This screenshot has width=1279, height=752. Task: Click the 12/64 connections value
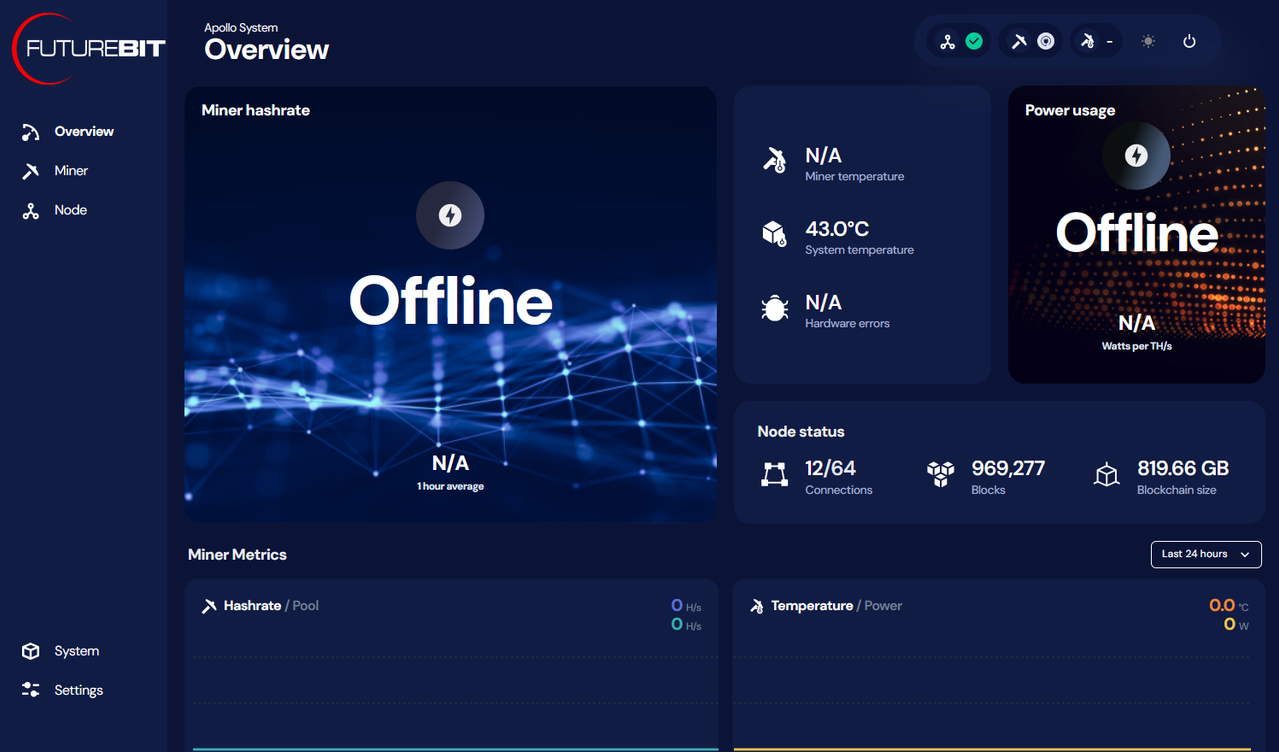(x=830, y=468)
